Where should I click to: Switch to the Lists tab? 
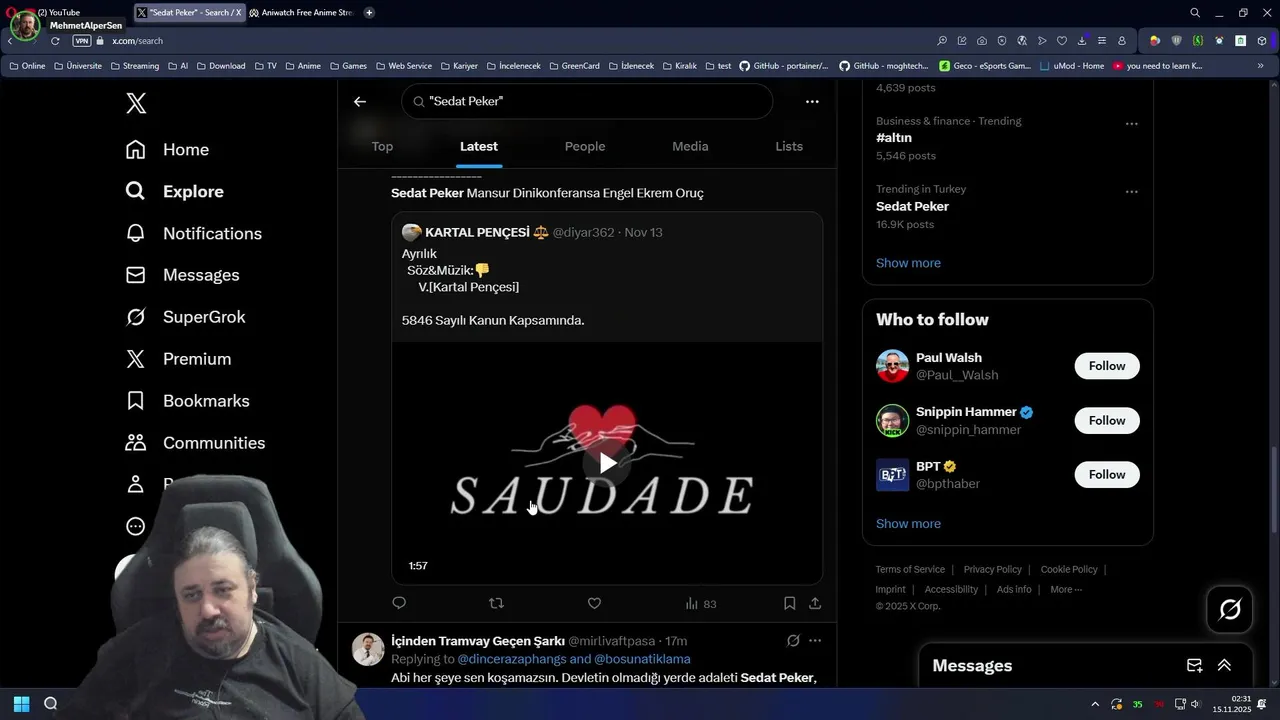pos(789,146)
